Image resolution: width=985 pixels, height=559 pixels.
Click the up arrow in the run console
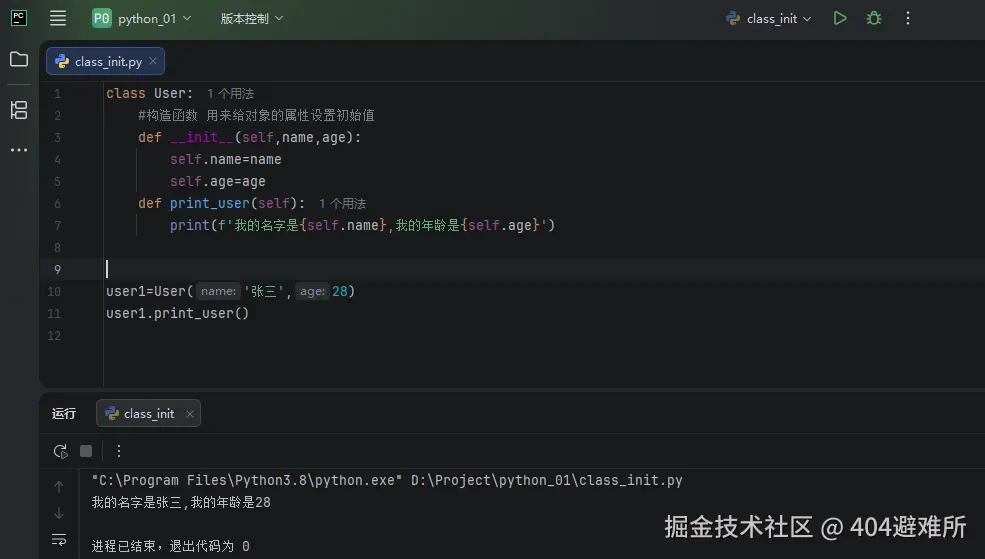[x=59, y=487]
